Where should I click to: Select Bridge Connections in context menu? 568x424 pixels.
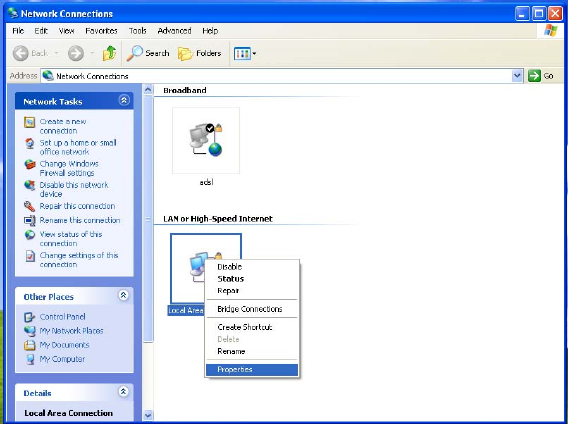252,309
